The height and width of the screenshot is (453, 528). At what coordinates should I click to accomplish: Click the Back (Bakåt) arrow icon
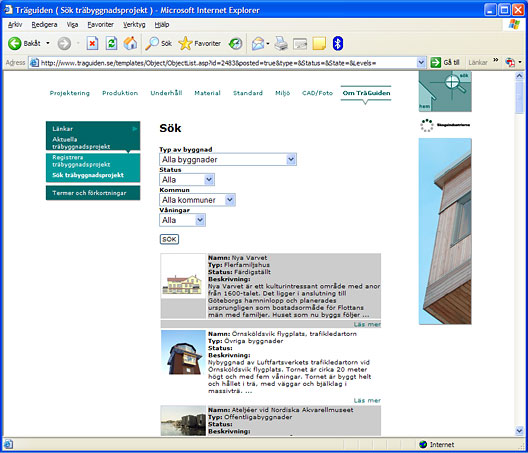point(14,43)
